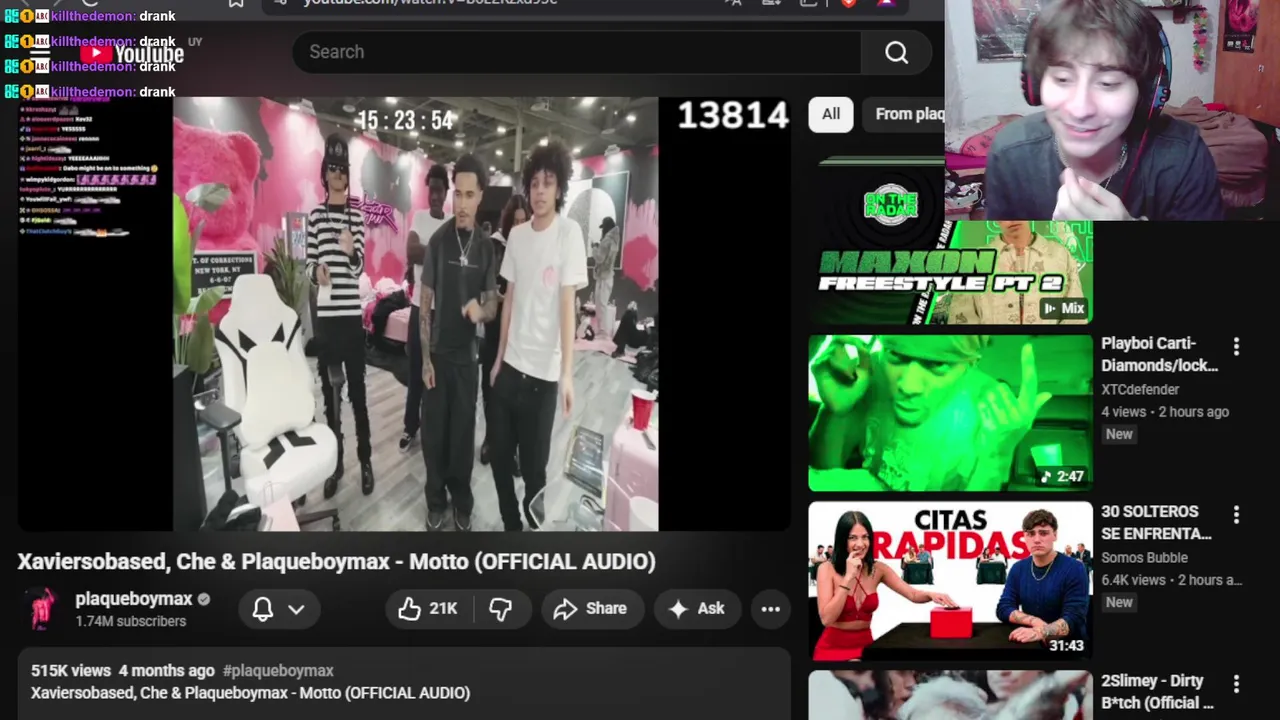Open the 2Slimey video thumbnail
This screenshot has width=1280, height=720.
[x=950, y=695]
